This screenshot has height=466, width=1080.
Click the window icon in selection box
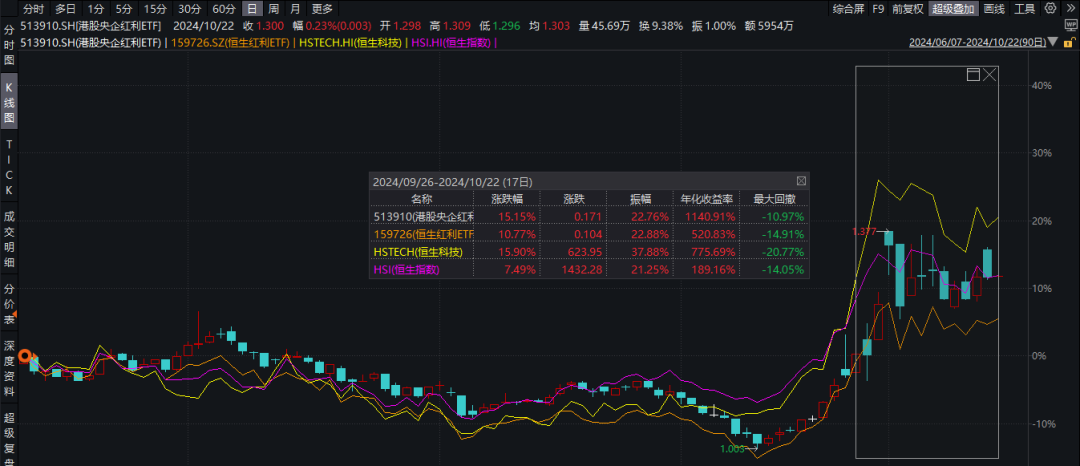973,75
